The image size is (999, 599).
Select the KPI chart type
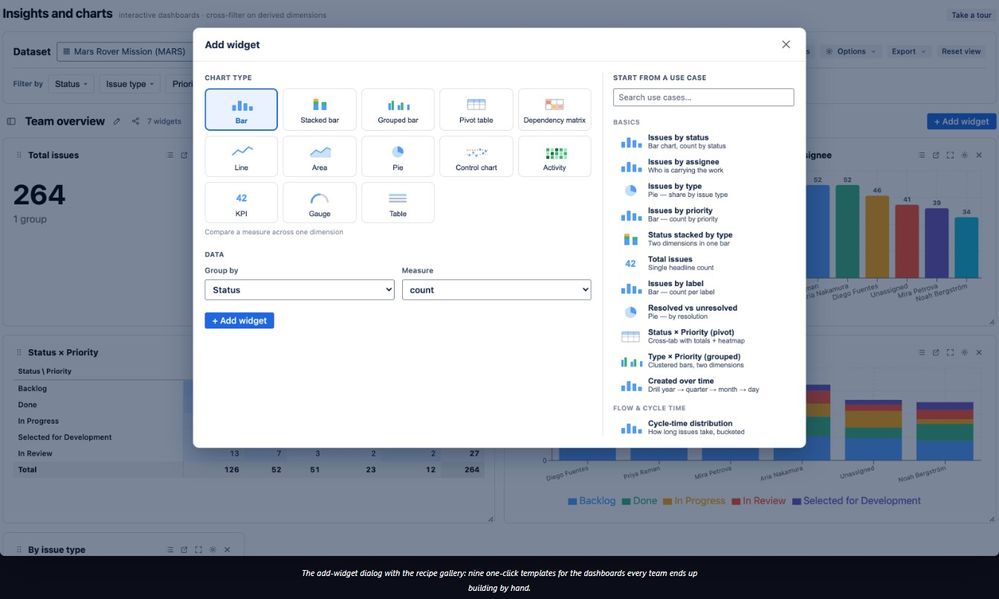[x=241, y=203]
